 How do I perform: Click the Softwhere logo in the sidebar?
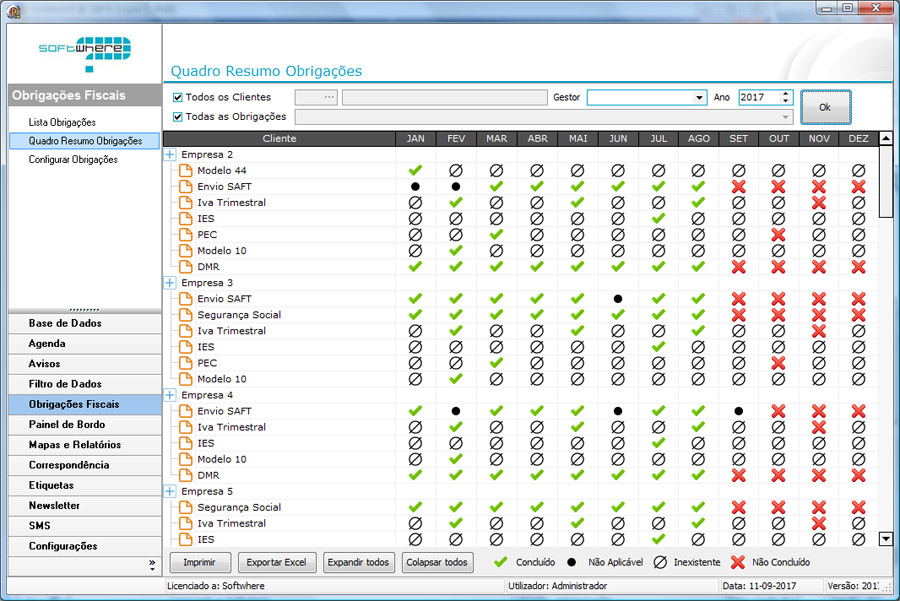click(x=85, y=52)
